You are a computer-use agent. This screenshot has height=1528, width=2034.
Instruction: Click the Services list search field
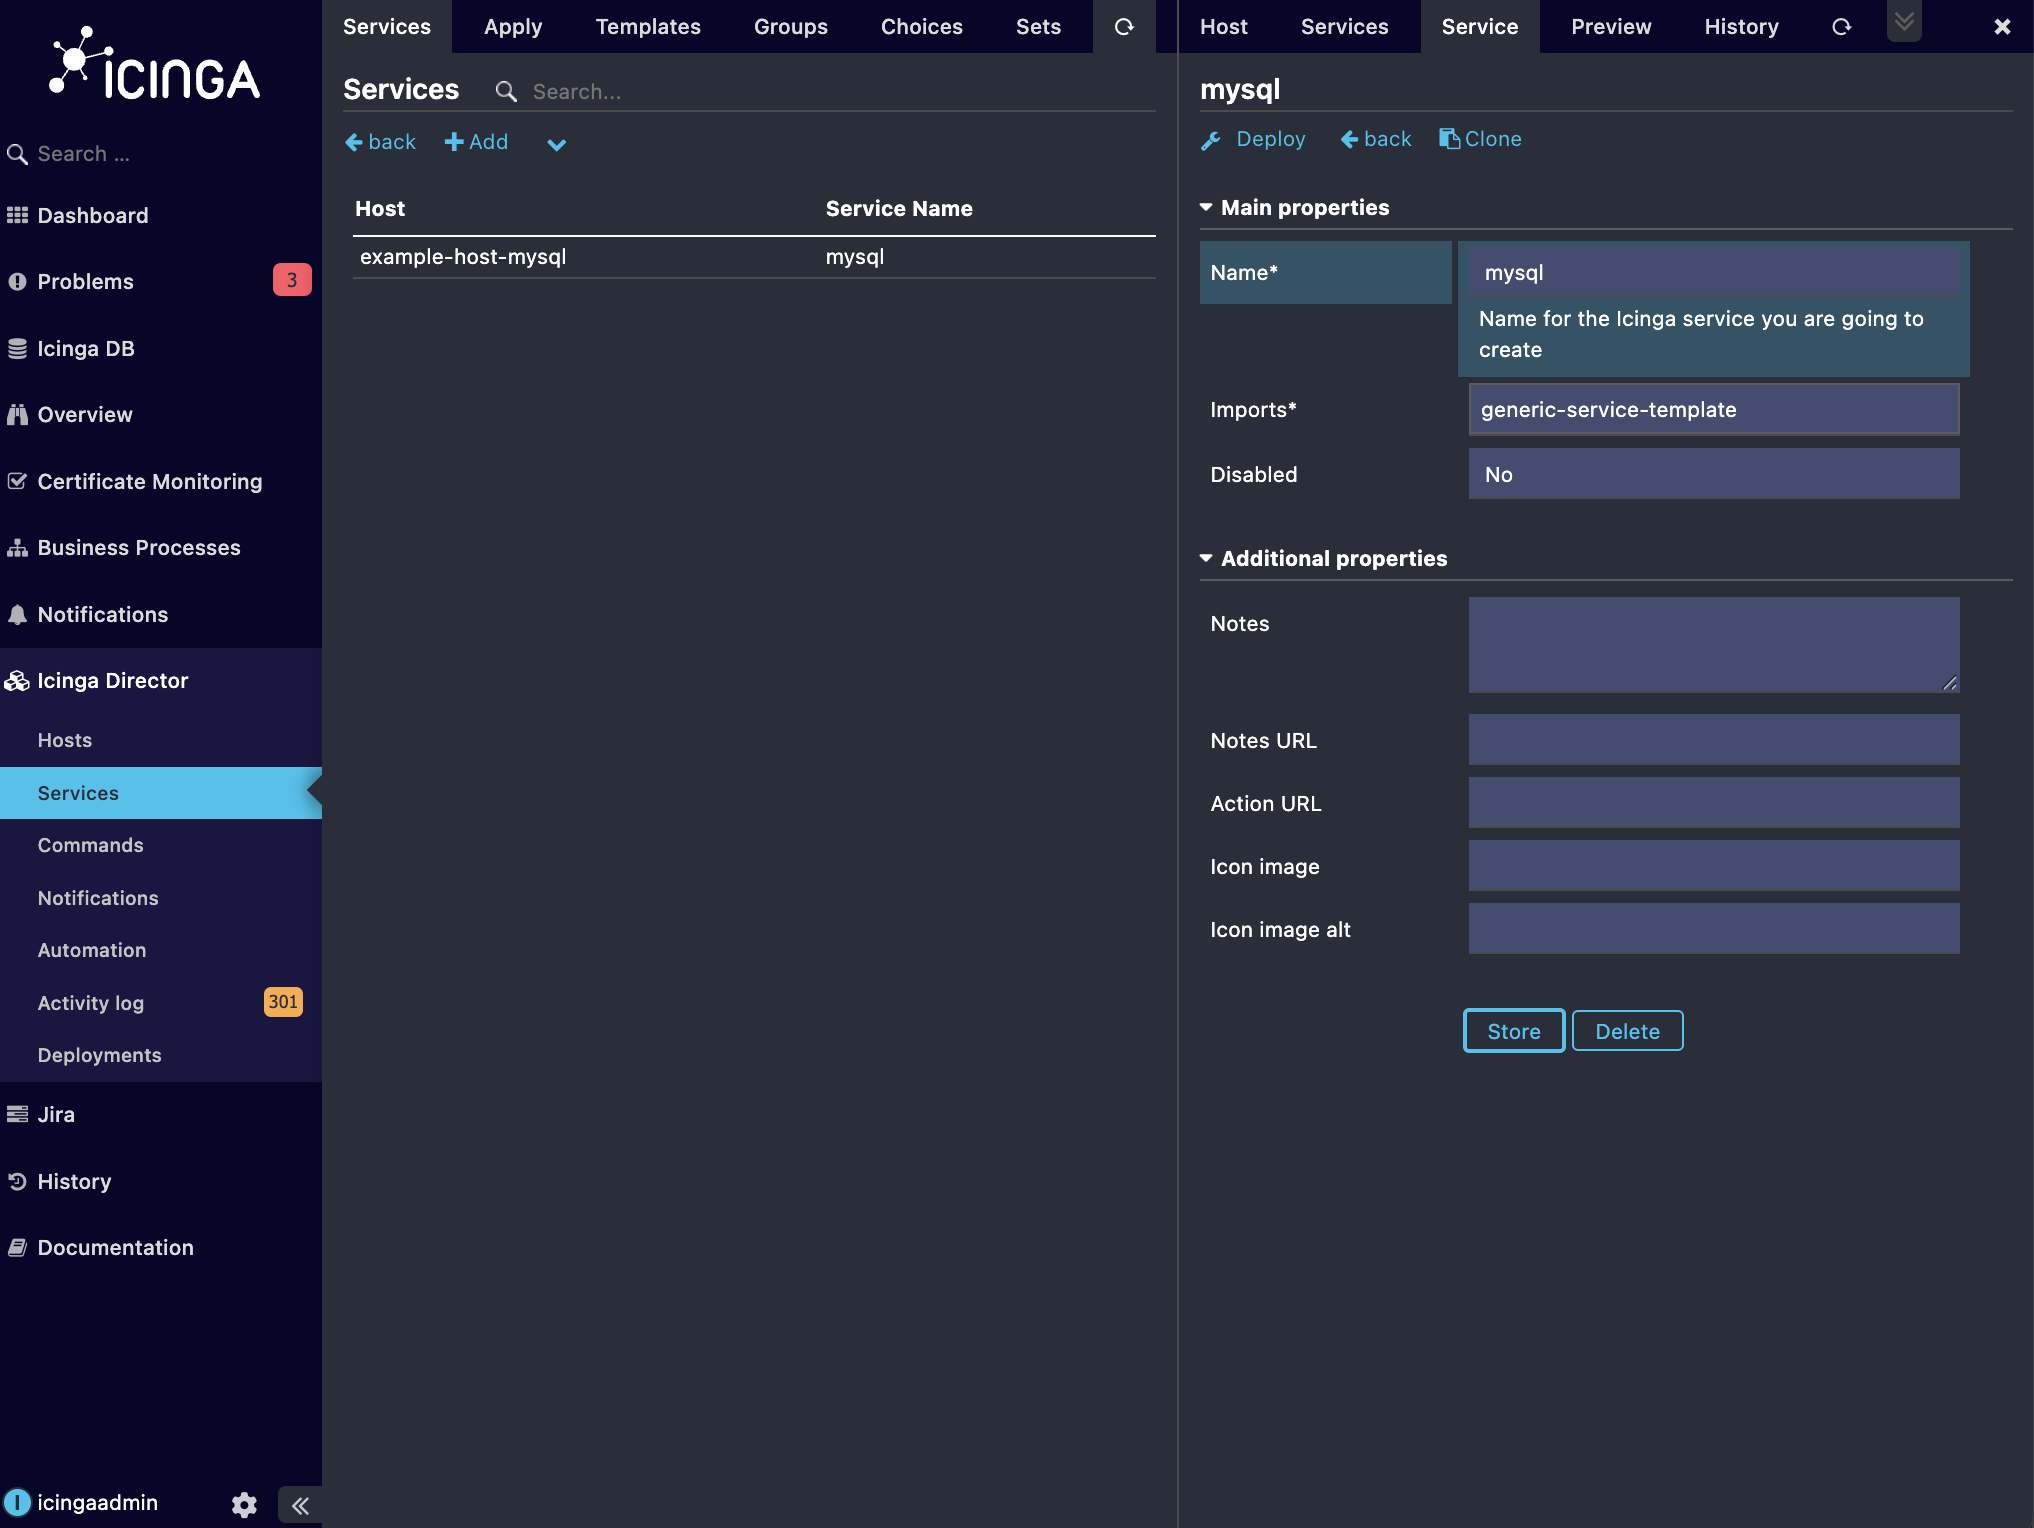click(840, 91)
